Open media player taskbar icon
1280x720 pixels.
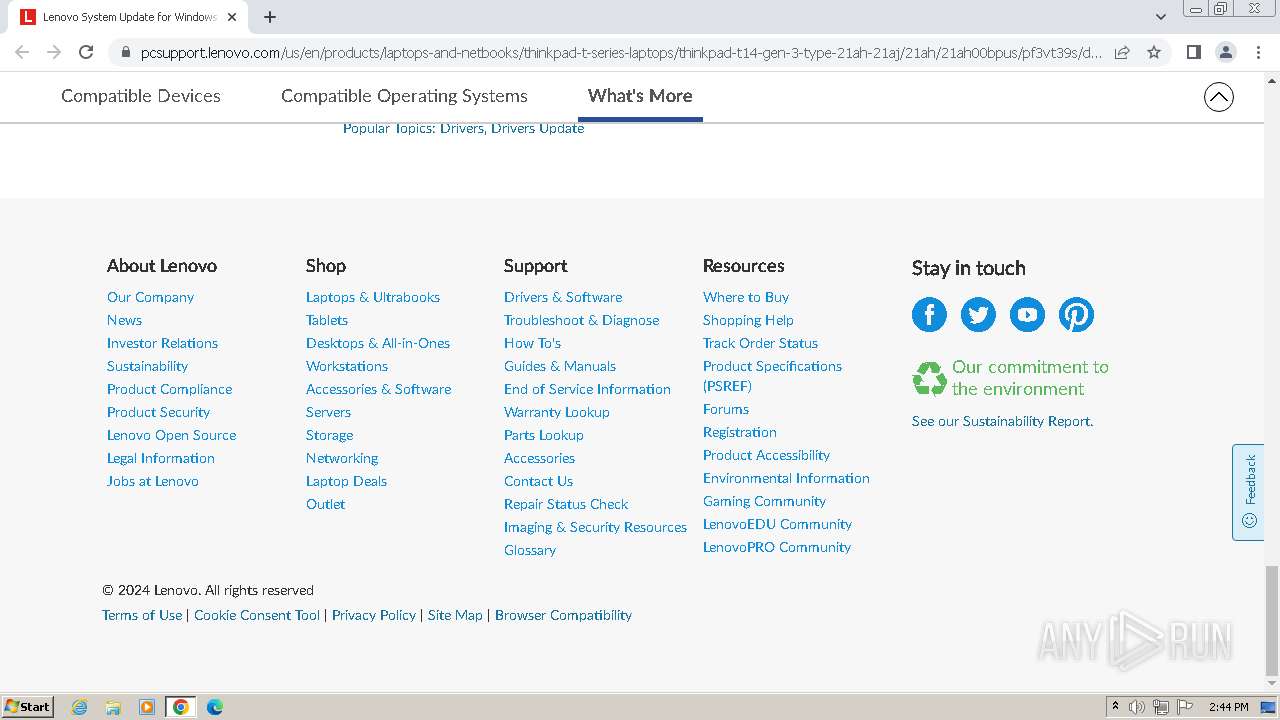[x=147, y=707]
